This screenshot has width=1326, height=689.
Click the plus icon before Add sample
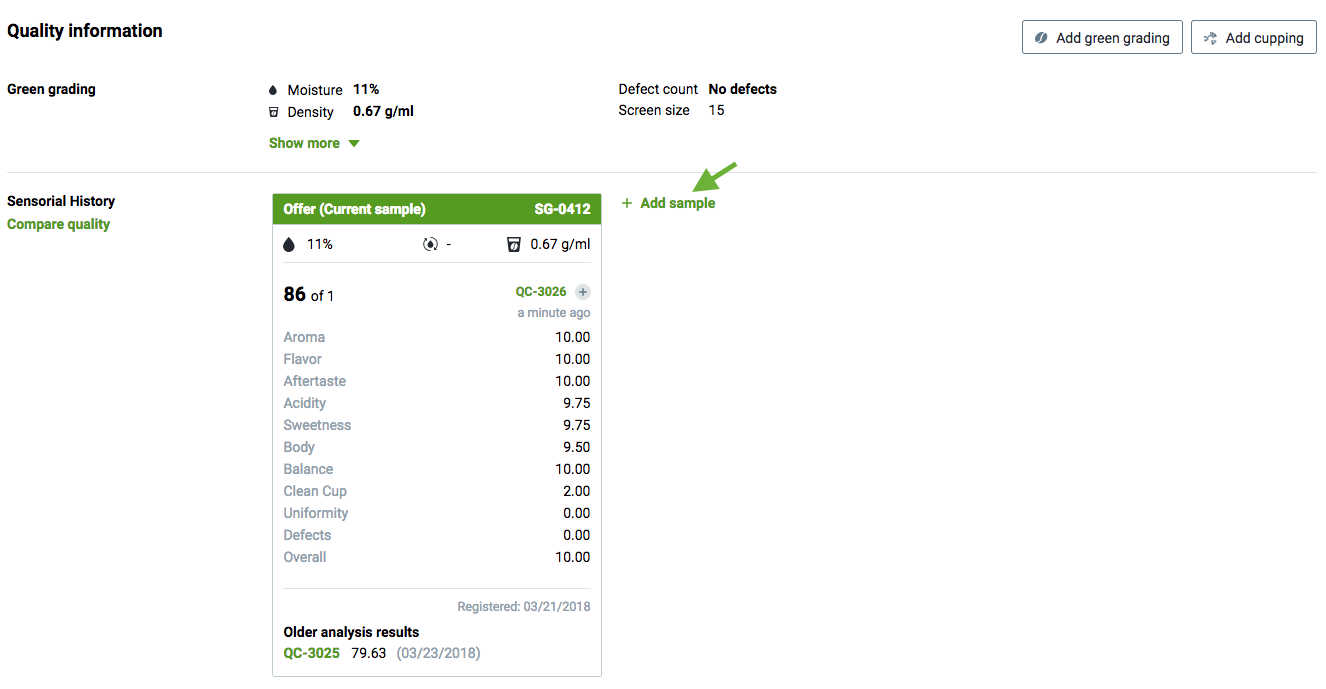click(x=627, y=203)
